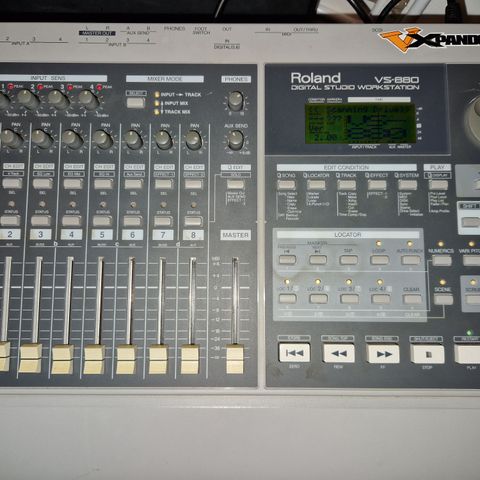The height and width of the screenshot is (480, 480).
Task: Push the PLAY DISPLAY button
Action: (x=438, y=185)
